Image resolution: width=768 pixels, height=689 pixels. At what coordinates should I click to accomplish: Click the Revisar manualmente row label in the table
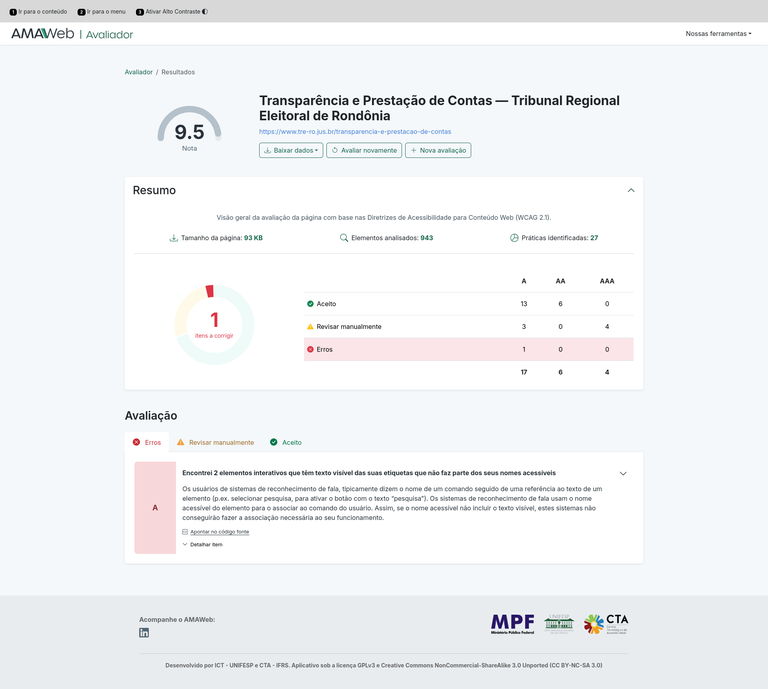(x=349, y=327)
